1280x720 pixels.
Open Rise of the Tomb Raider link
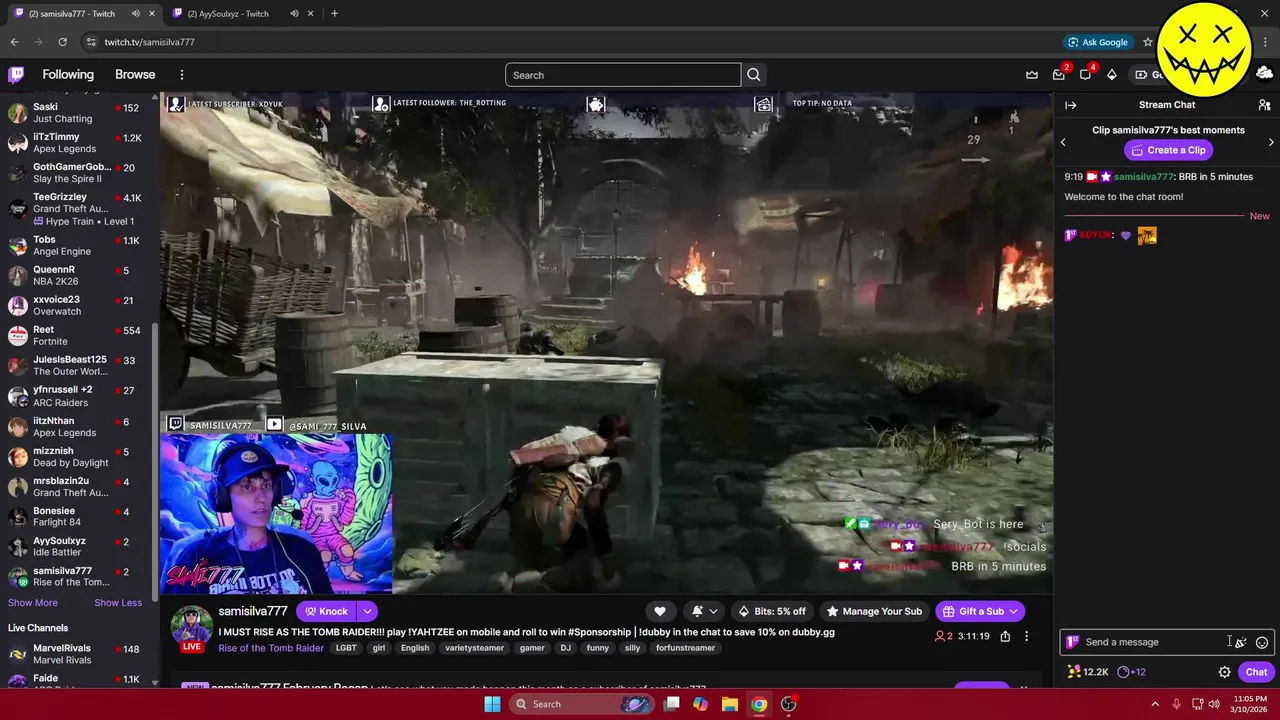point(271,648)
